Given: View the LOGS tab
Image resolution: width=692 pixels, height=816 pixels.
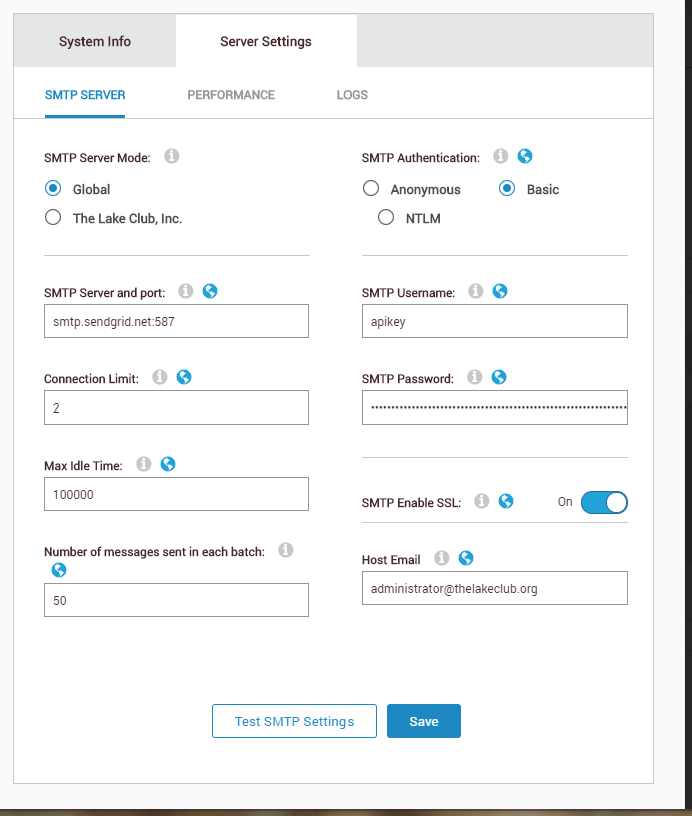Looking at the screenshot, I should coord(352,95).
